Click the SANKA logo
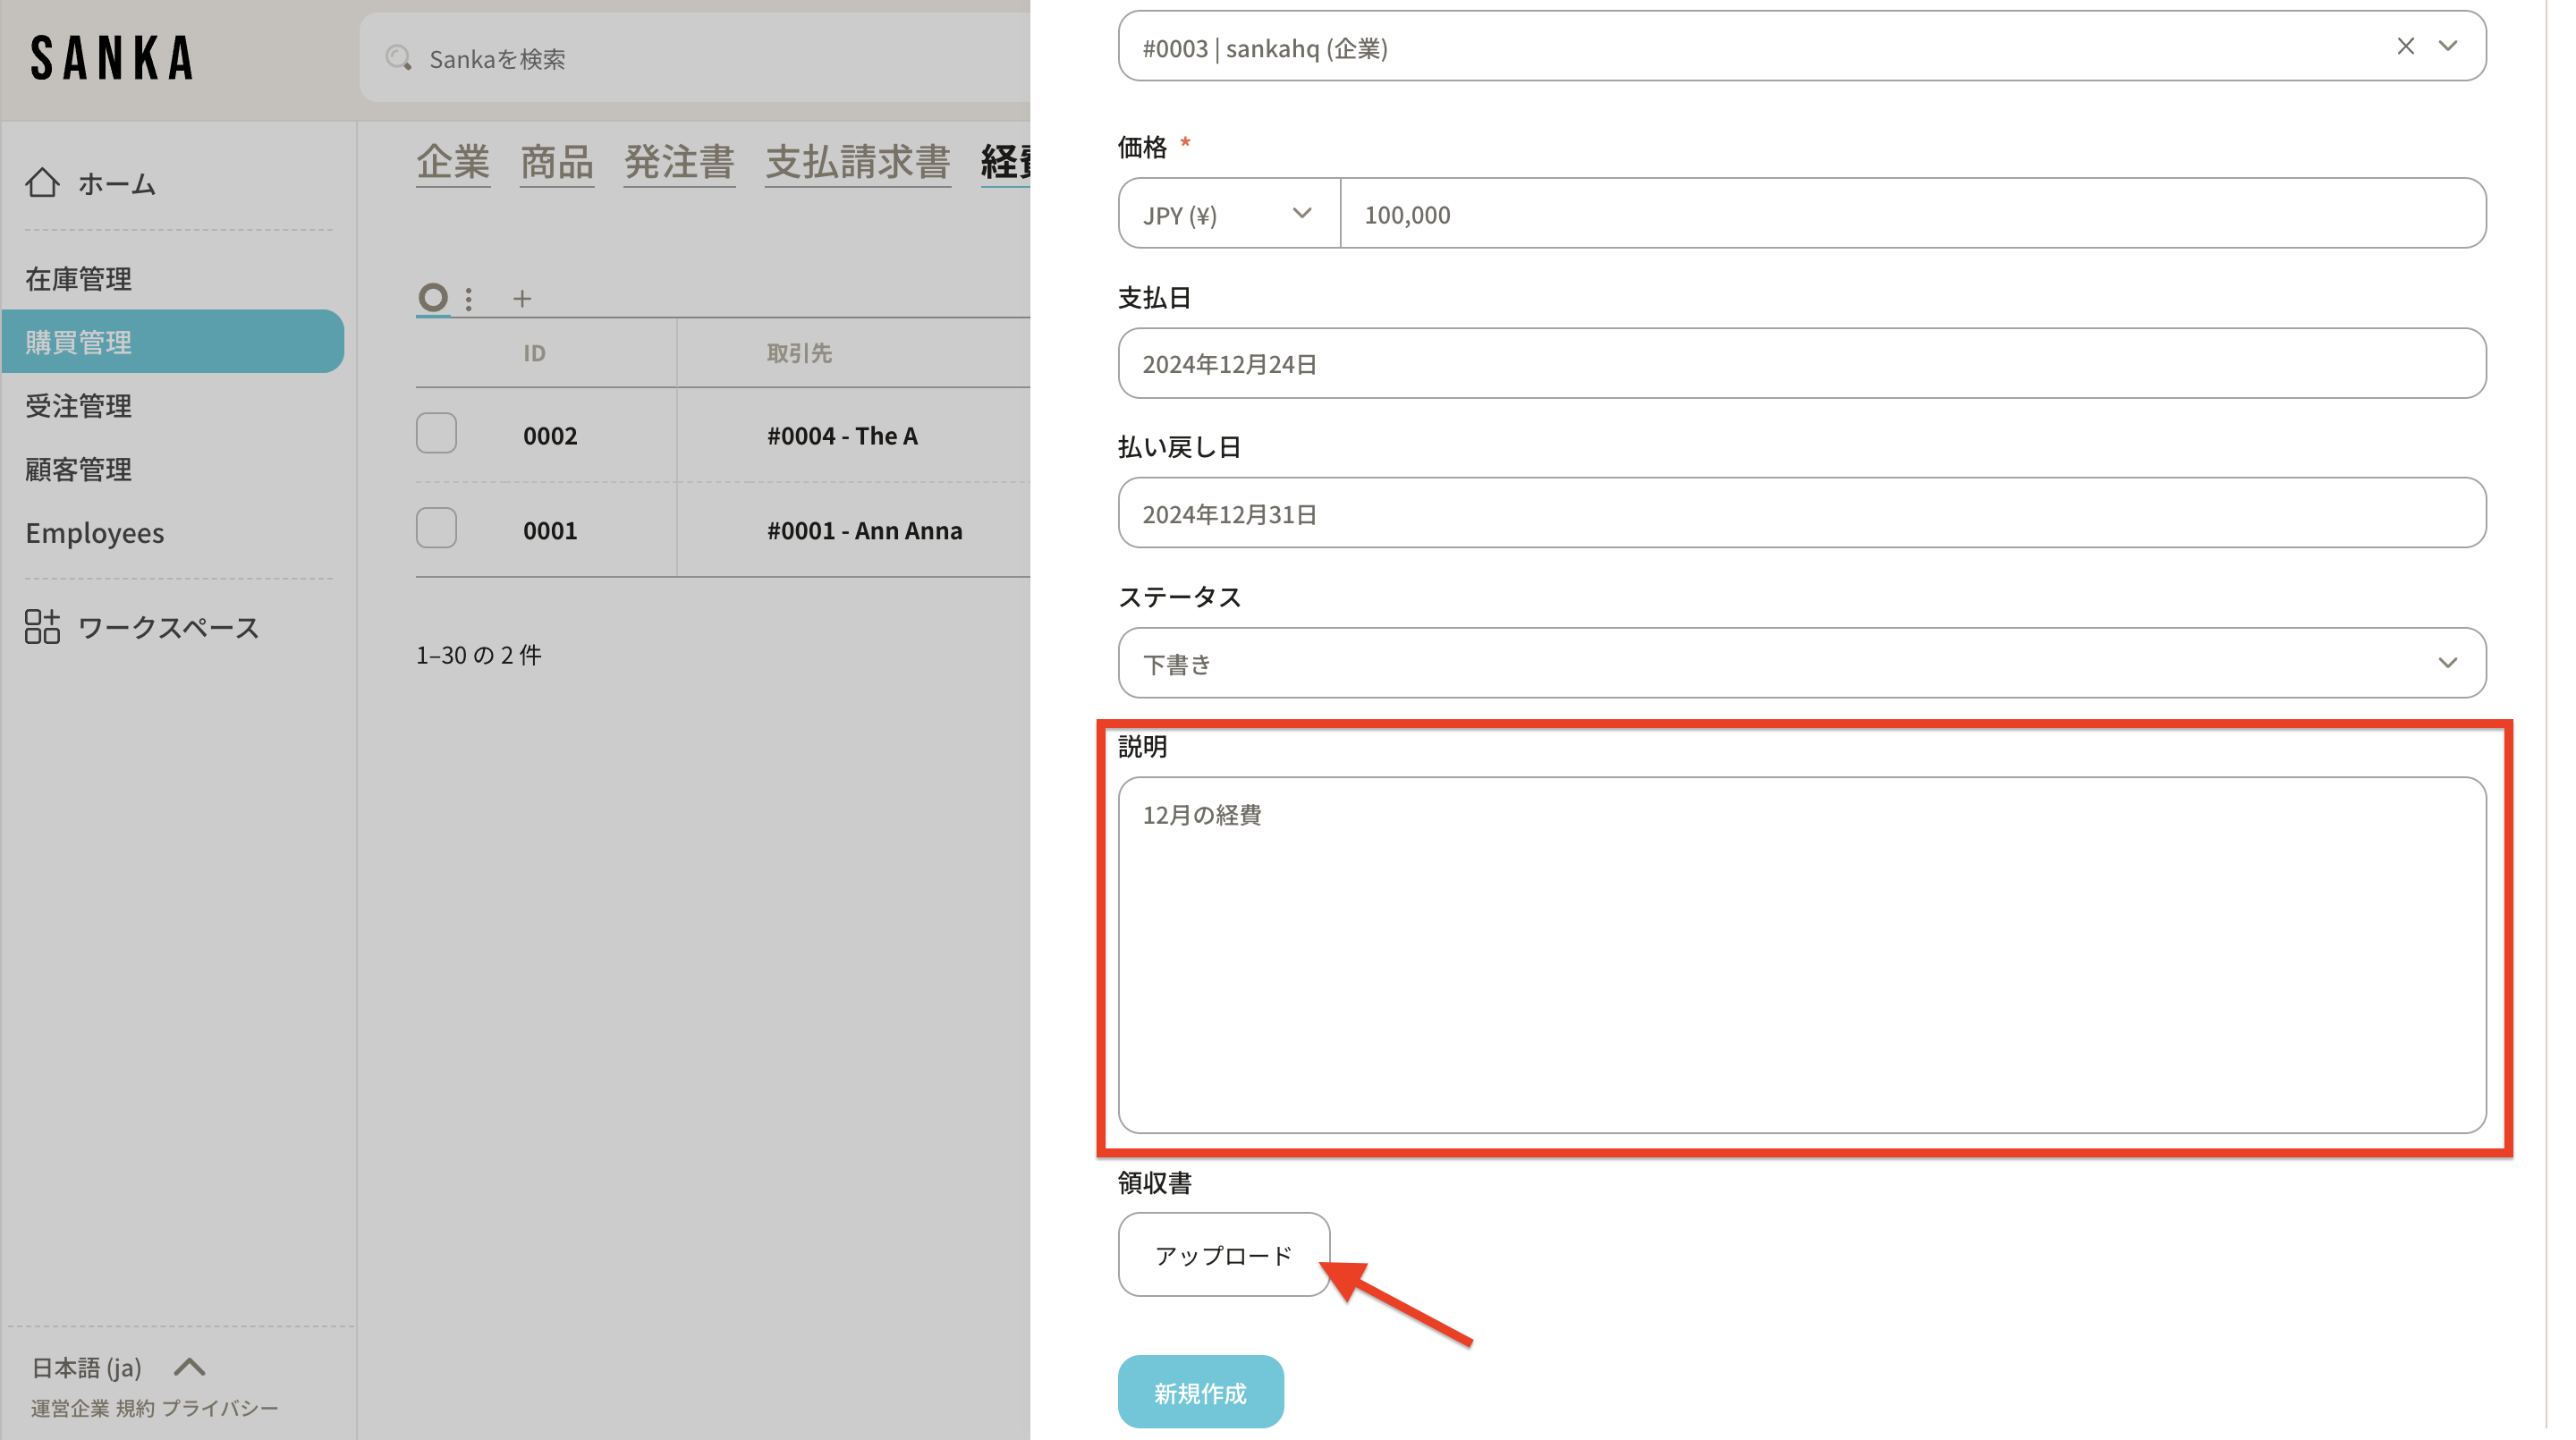2576x1440 pixels. click(112, 58)
